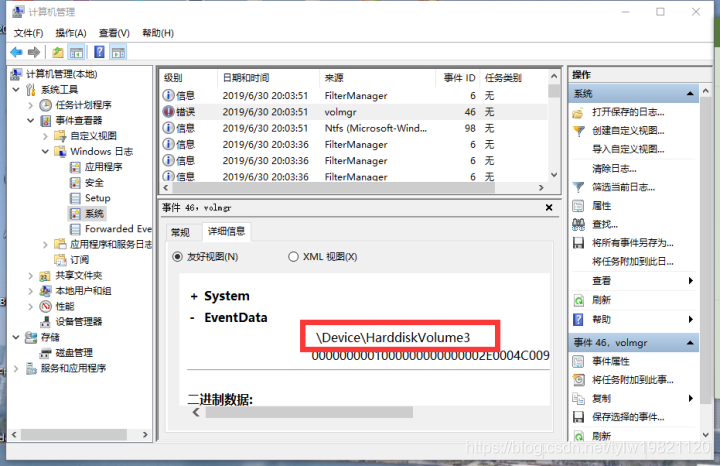This screenshot has height=466, width=720.
Task: Click 导入自定义视图 action
Action: 628,149
